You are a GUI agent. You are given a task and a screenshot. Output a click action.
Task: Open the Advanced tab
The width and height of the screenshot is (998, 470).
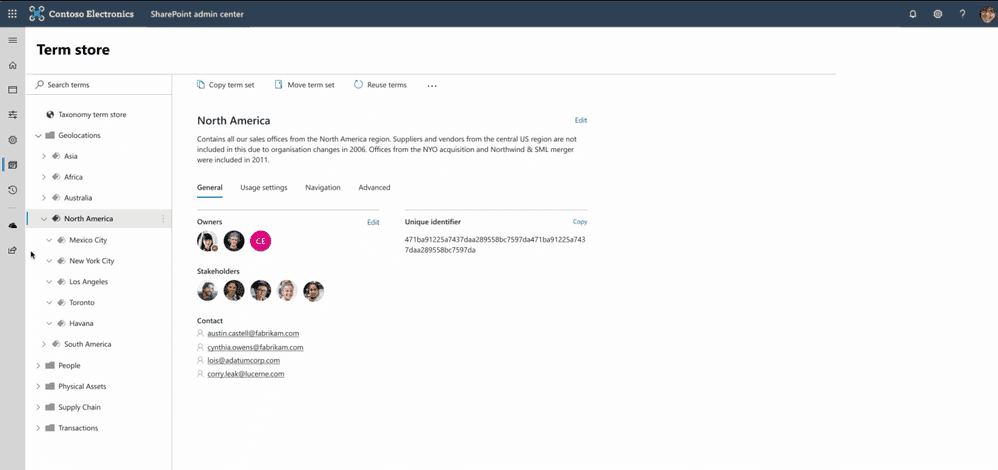374,187
